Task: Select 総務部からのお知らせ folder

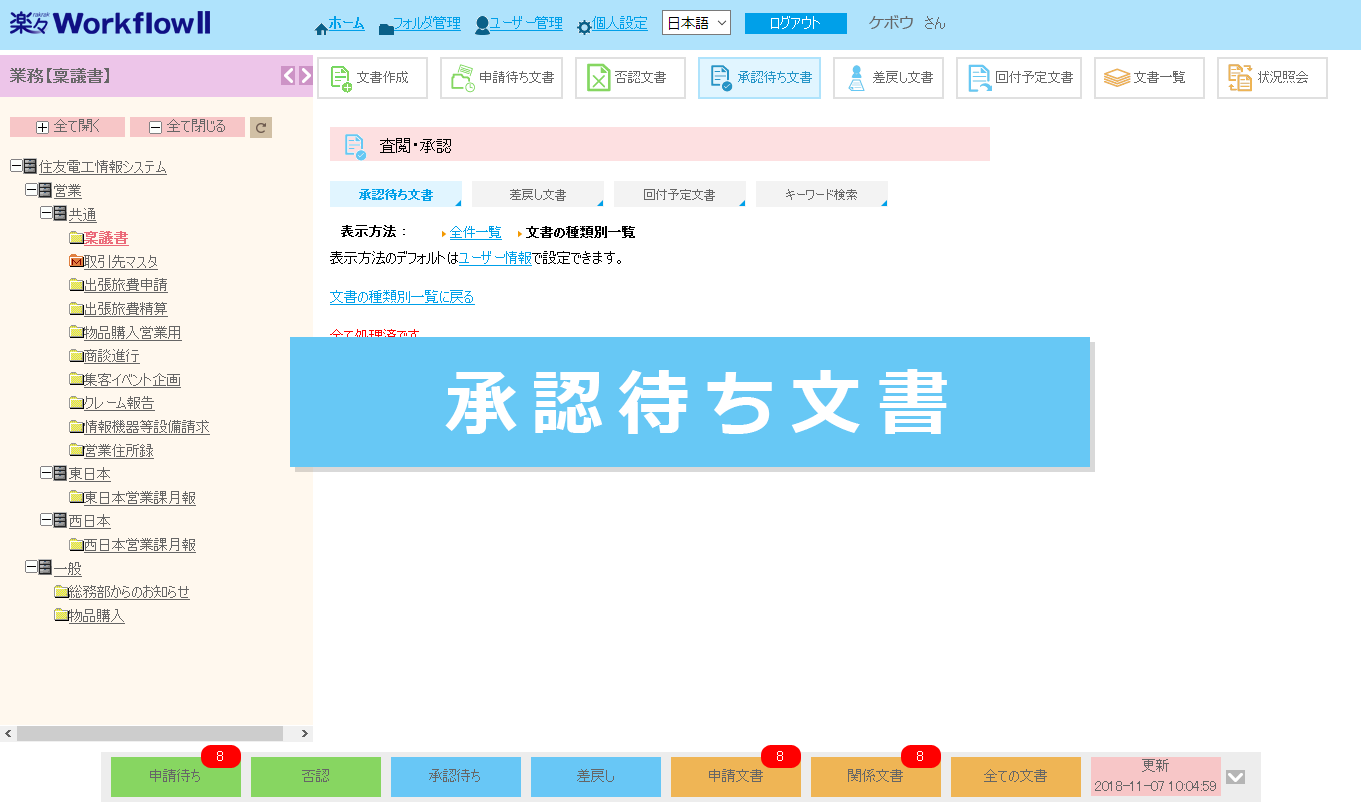Action: pos(129,592)
